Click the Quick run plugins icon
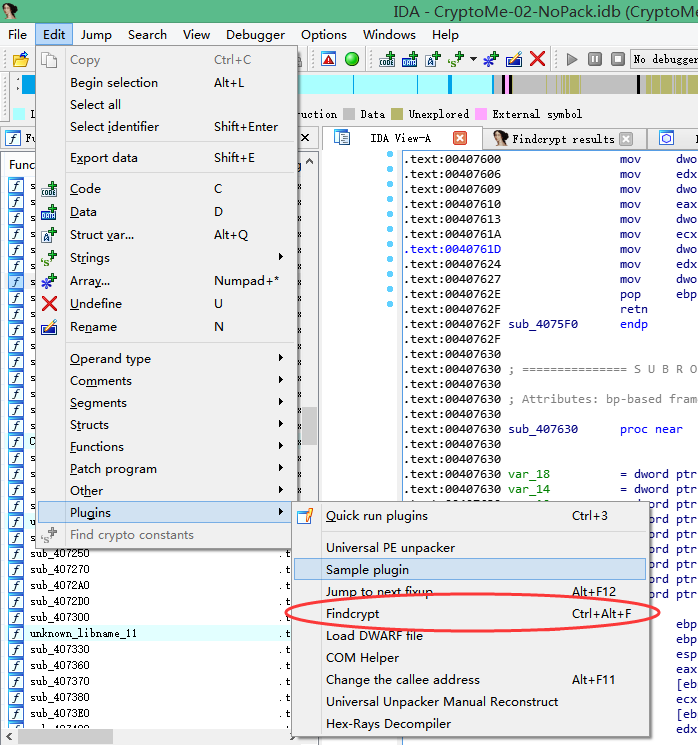 305,516
